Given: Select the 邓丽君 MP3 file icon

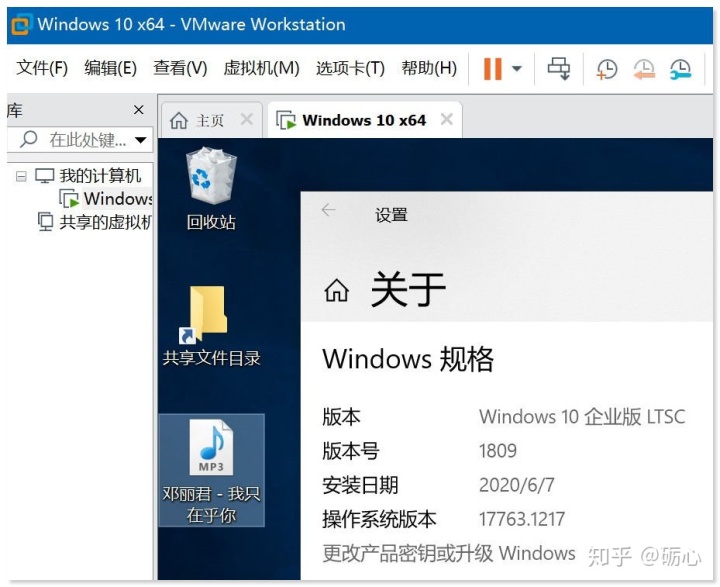Looking at the screenshot, I should 211,471.
